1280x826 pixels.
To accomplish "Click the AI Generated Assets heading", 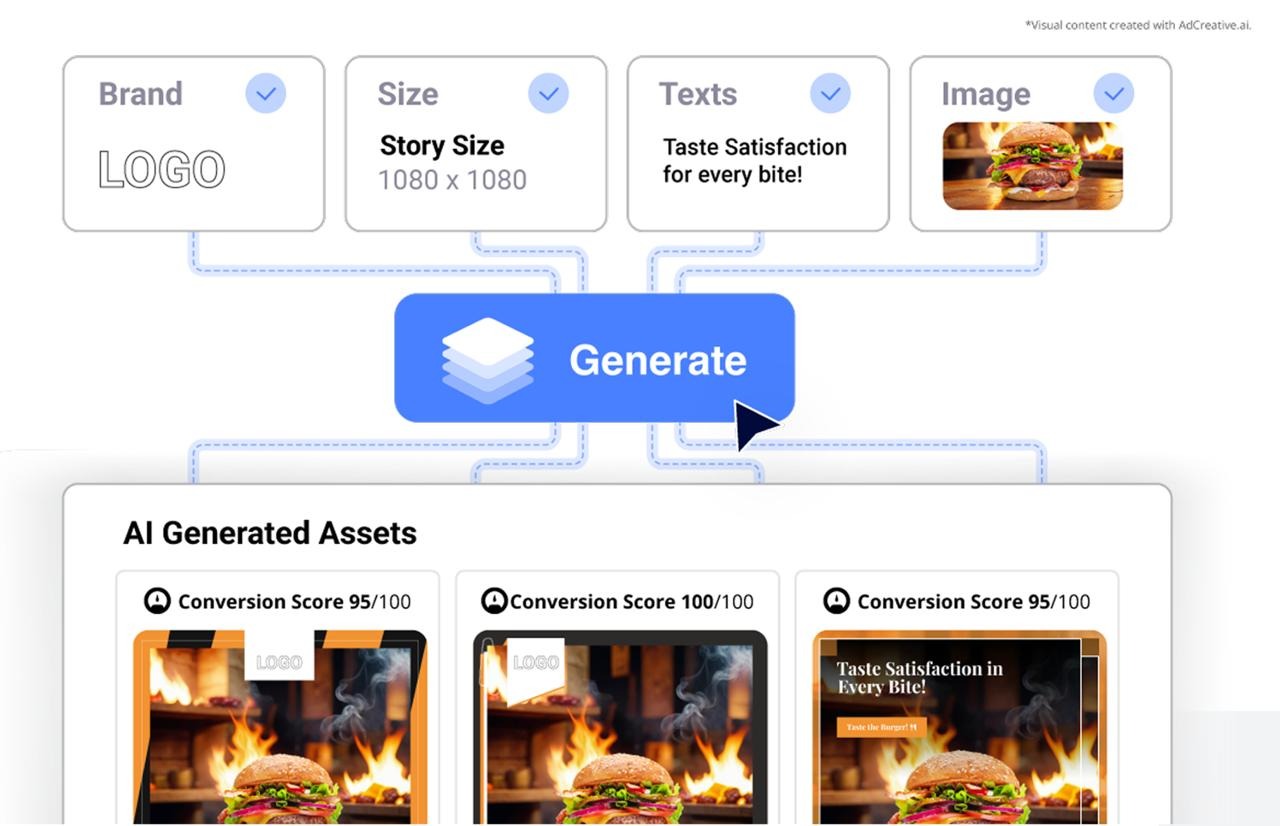I will coord(270,533).
